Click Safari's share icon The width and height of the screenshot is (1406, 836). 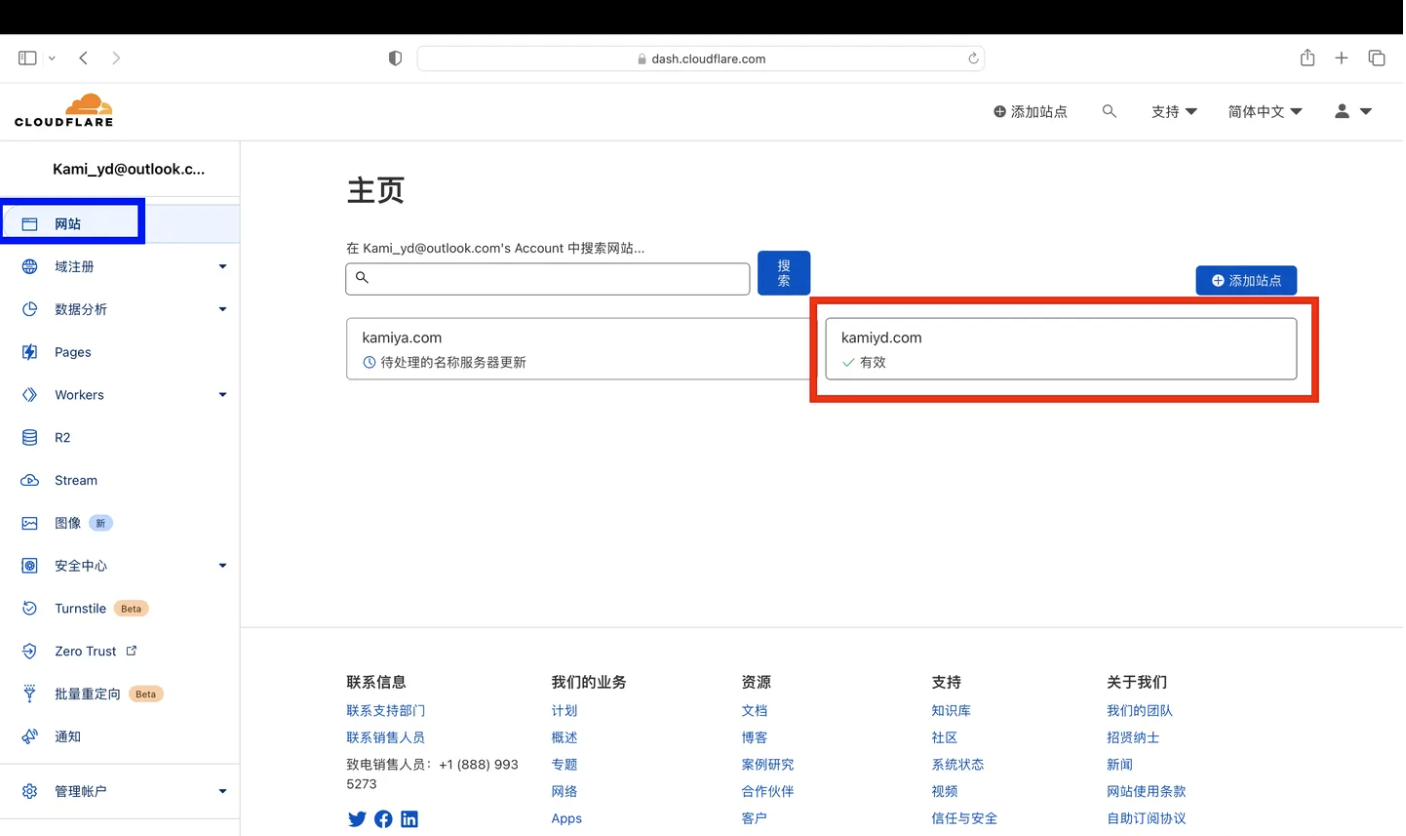click(1307, 58)
